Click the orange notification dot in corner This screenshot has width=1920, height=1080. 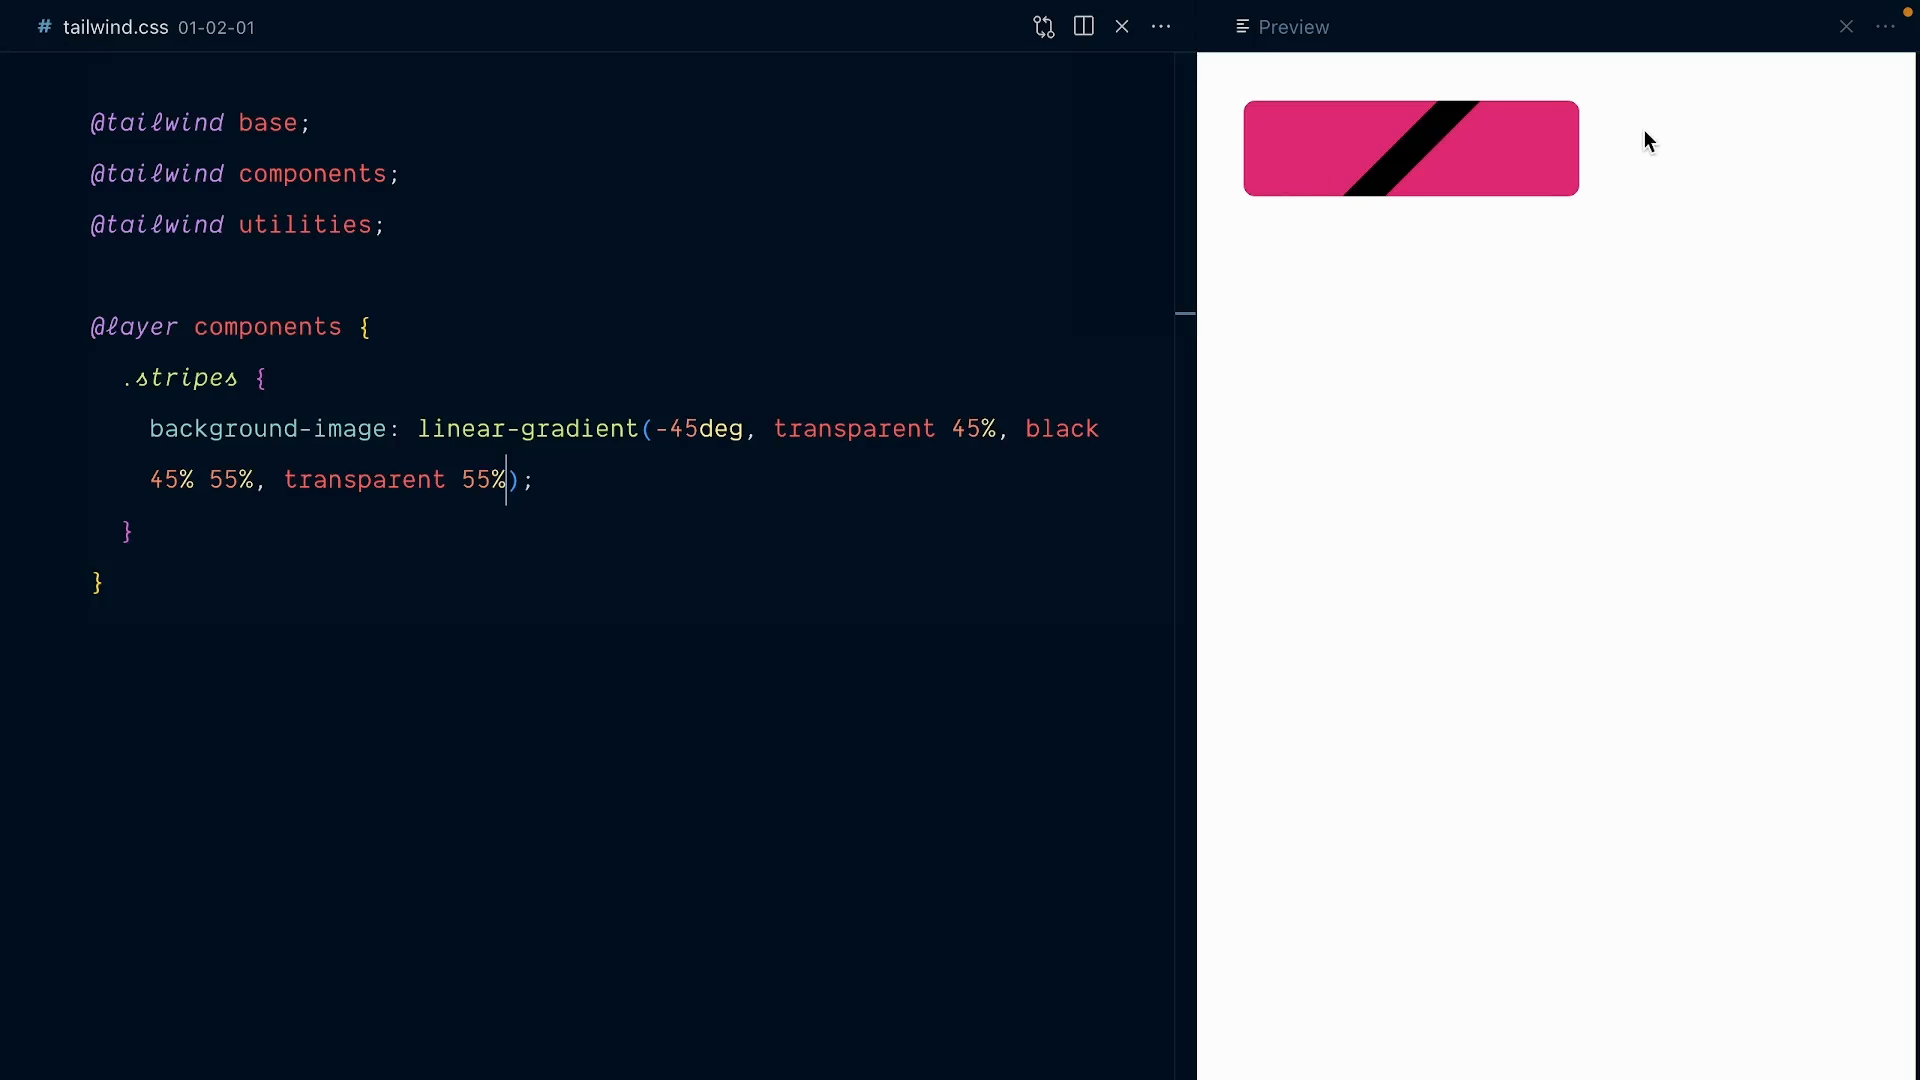(x=1907, y=12)
